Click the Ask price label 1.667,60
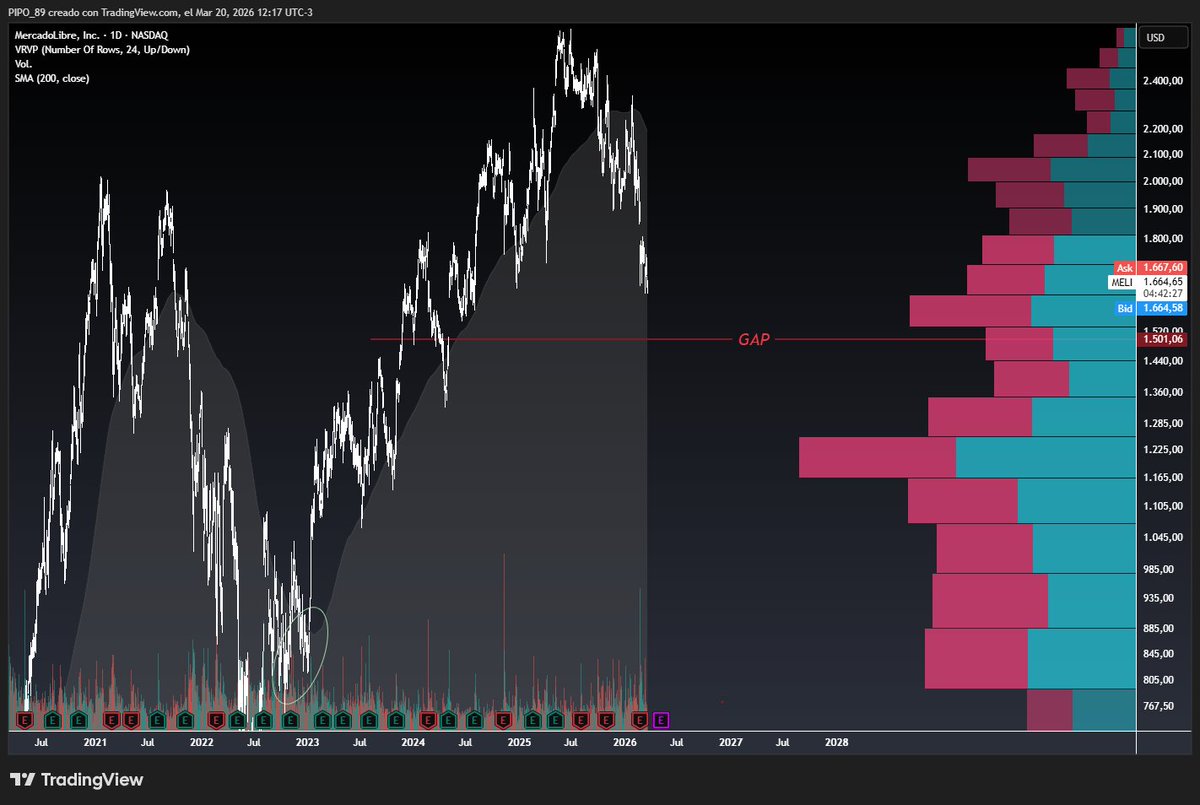This screenshot has width=1200, height=805. click(x=1163, y=268)
